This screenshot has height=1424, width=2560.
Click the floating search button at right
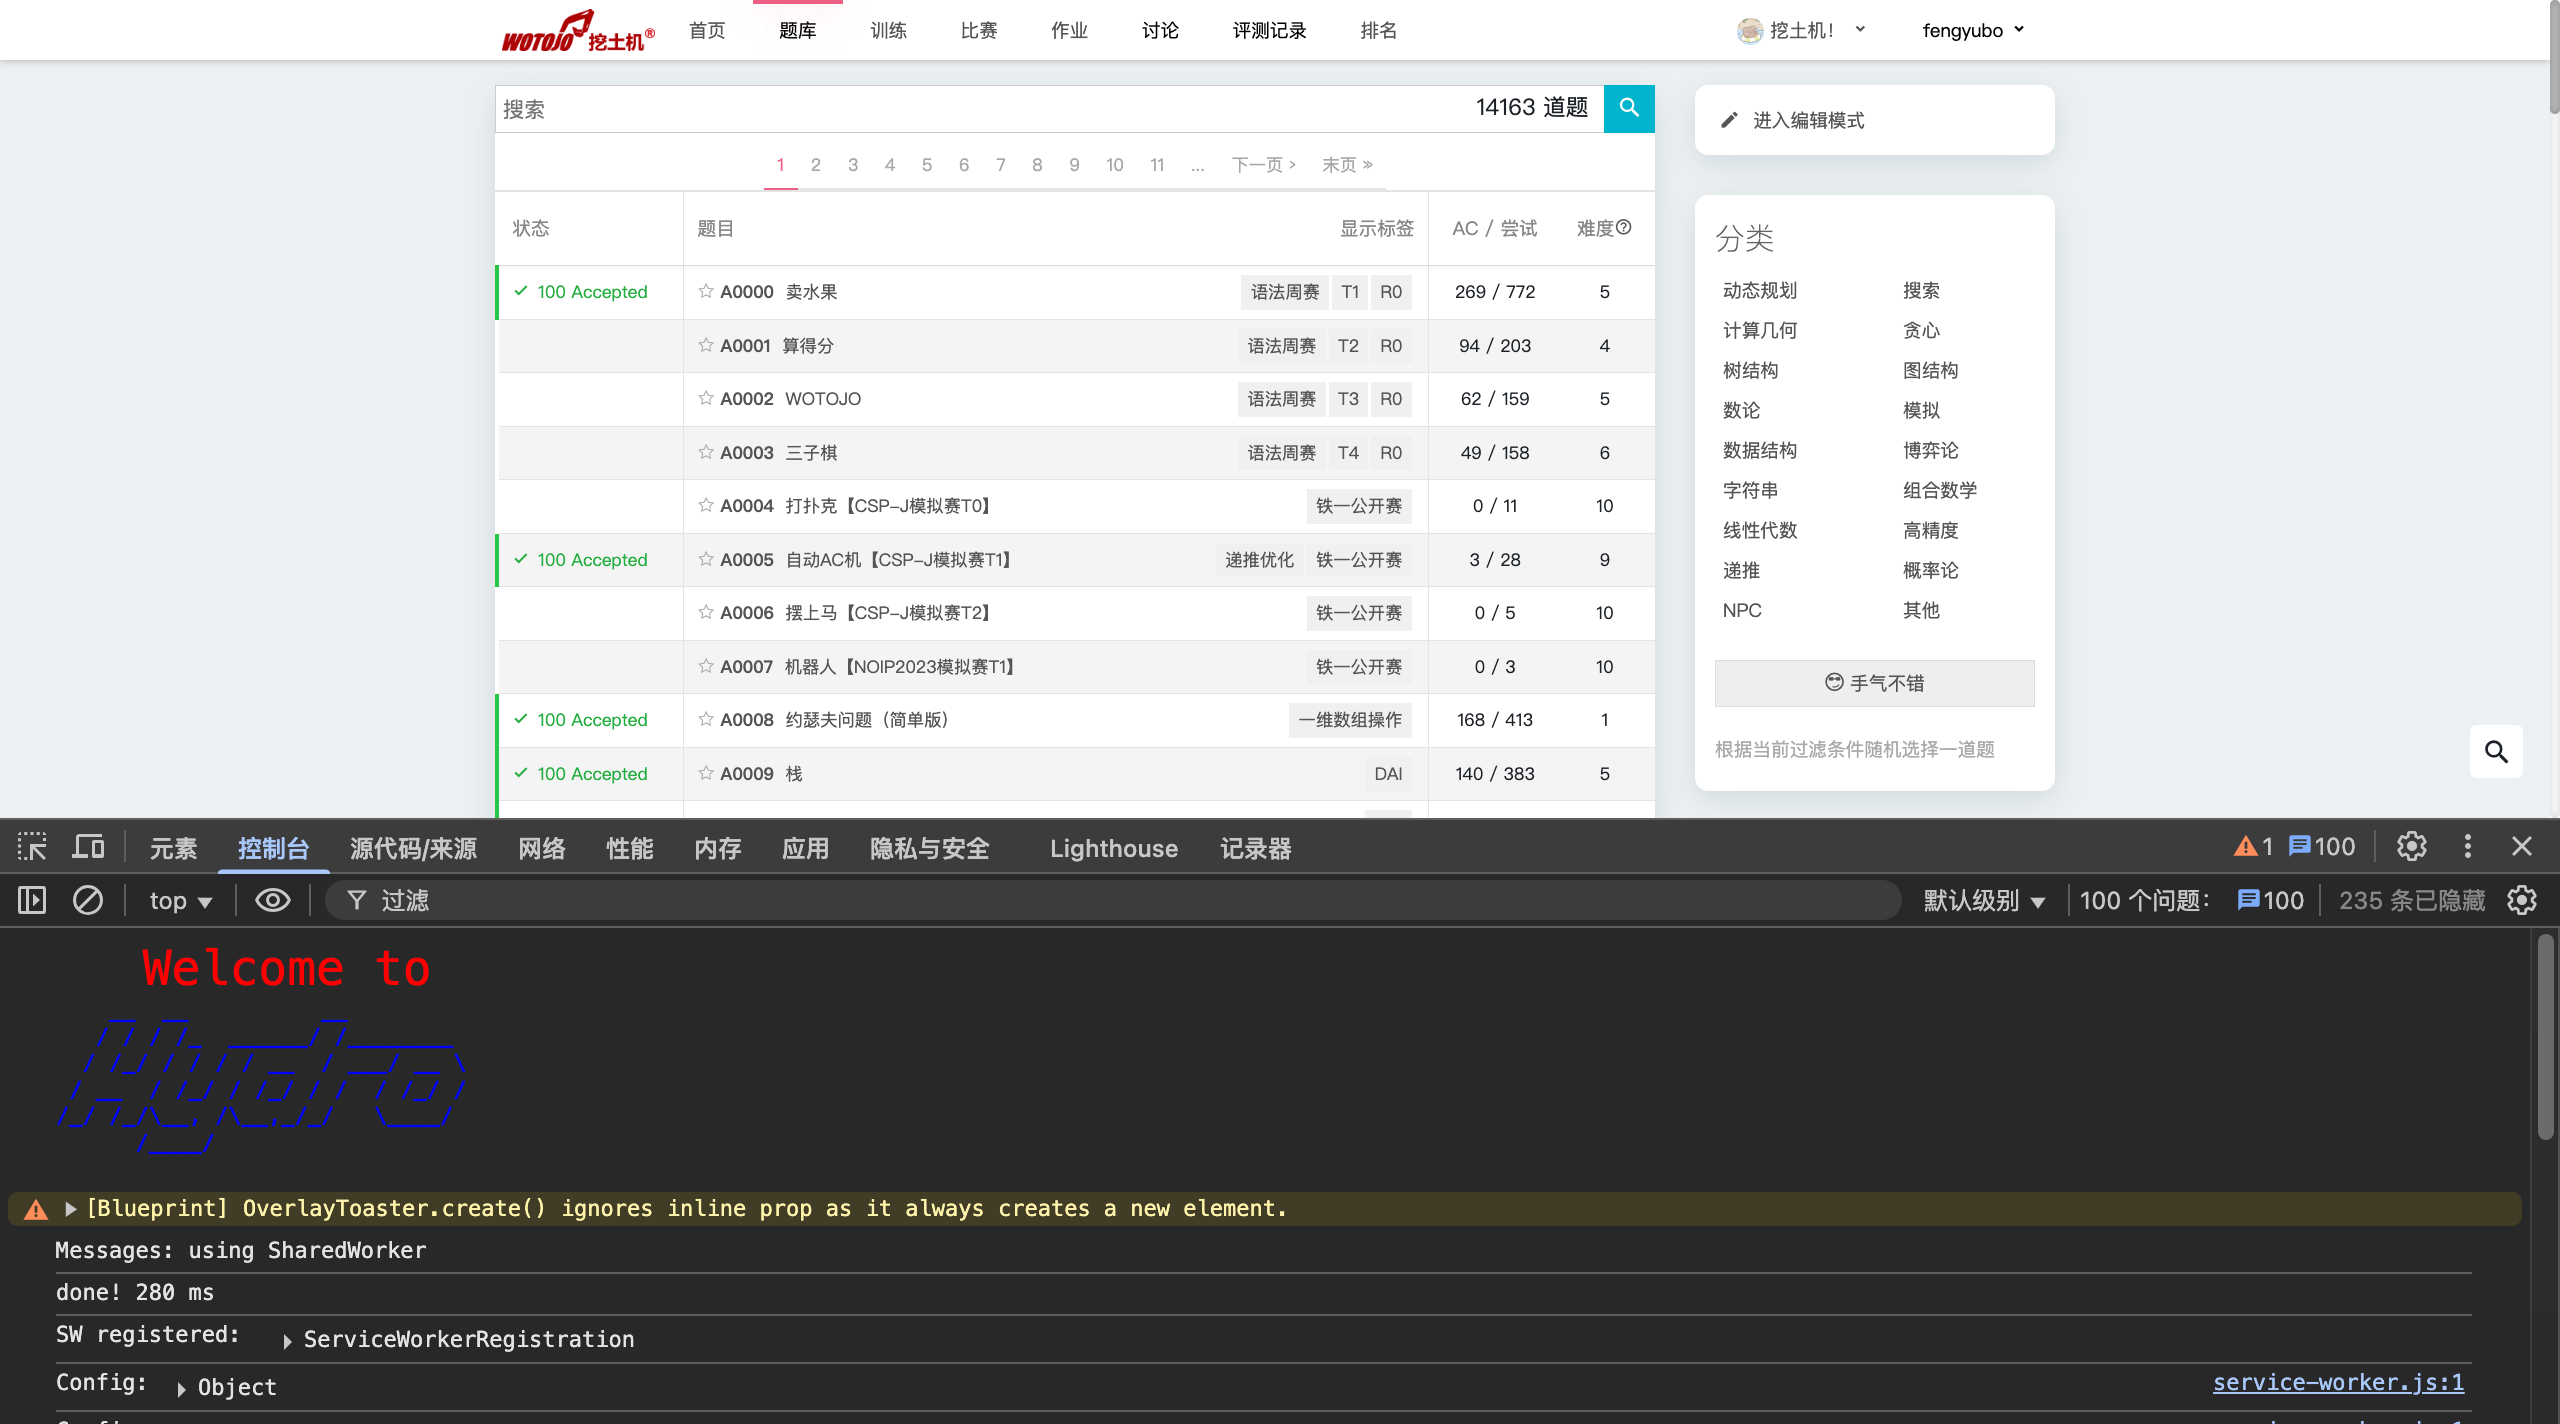[x=2496, y=751]
